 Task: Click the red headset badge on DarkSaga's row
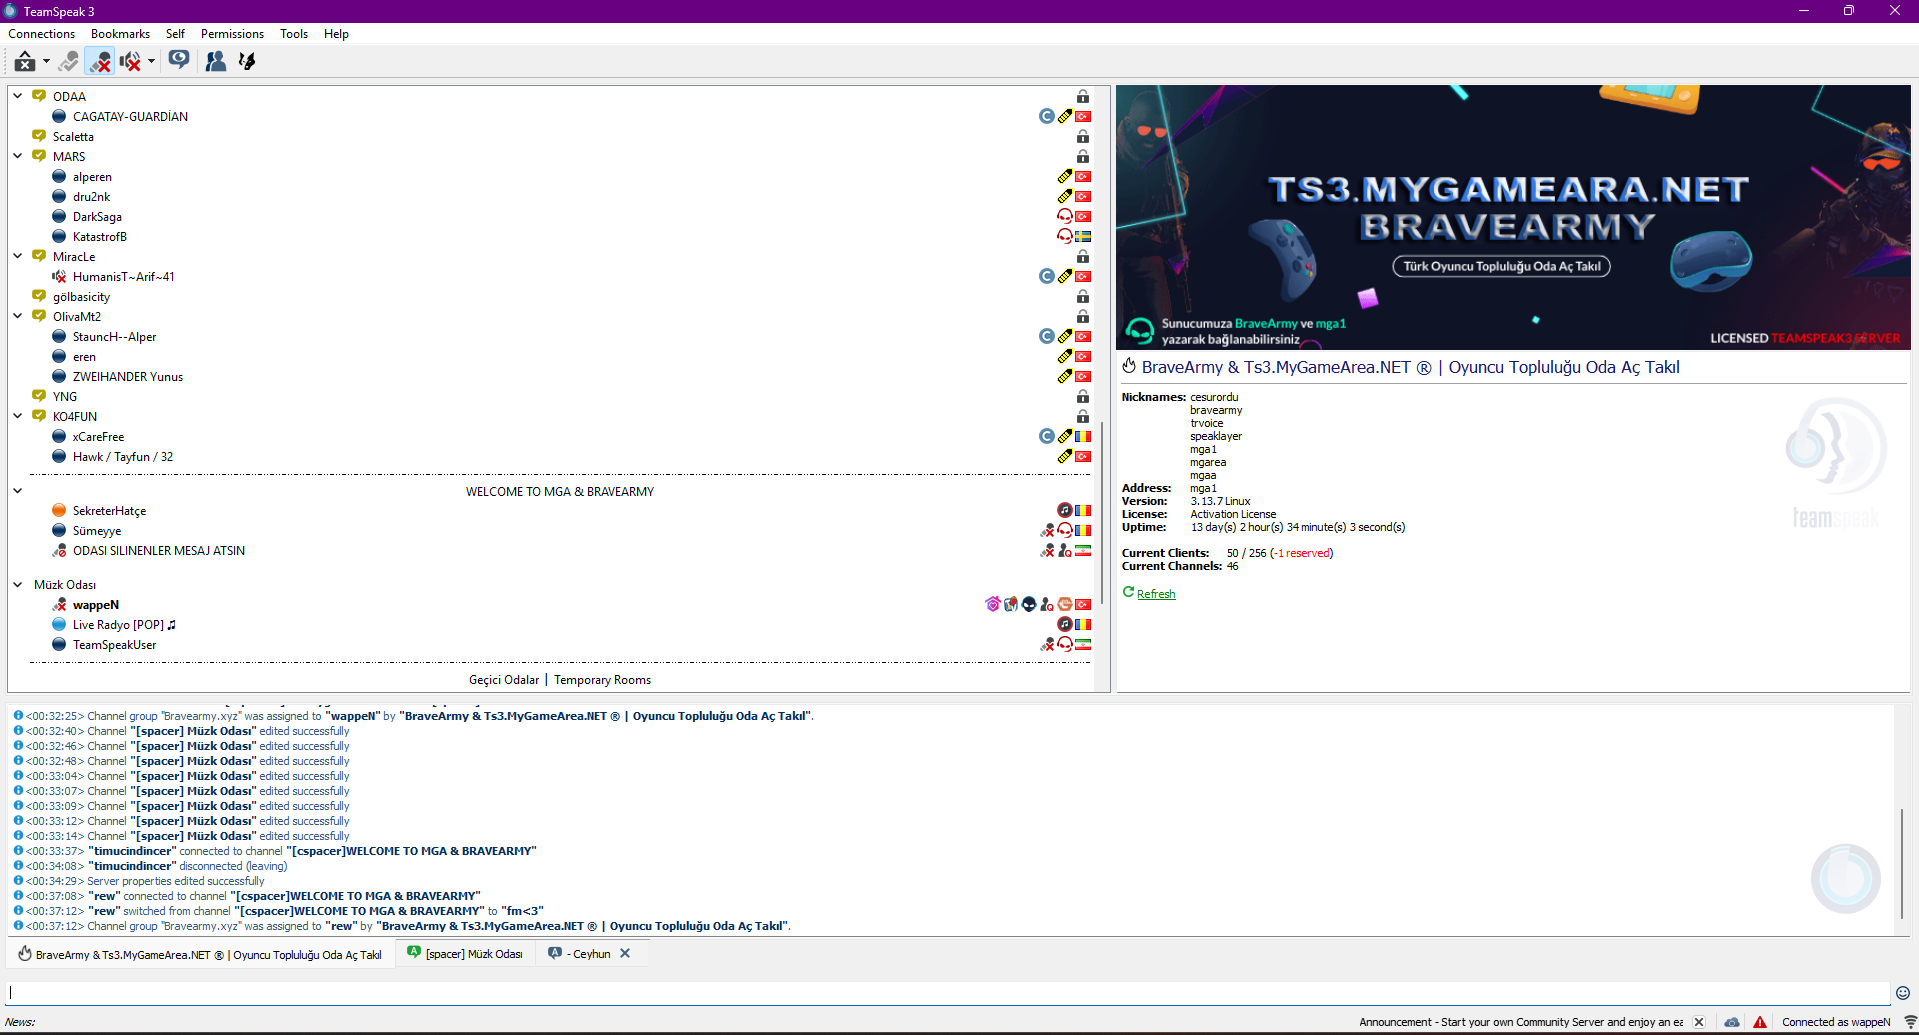pyautogui.click(x=1065, y=216)
